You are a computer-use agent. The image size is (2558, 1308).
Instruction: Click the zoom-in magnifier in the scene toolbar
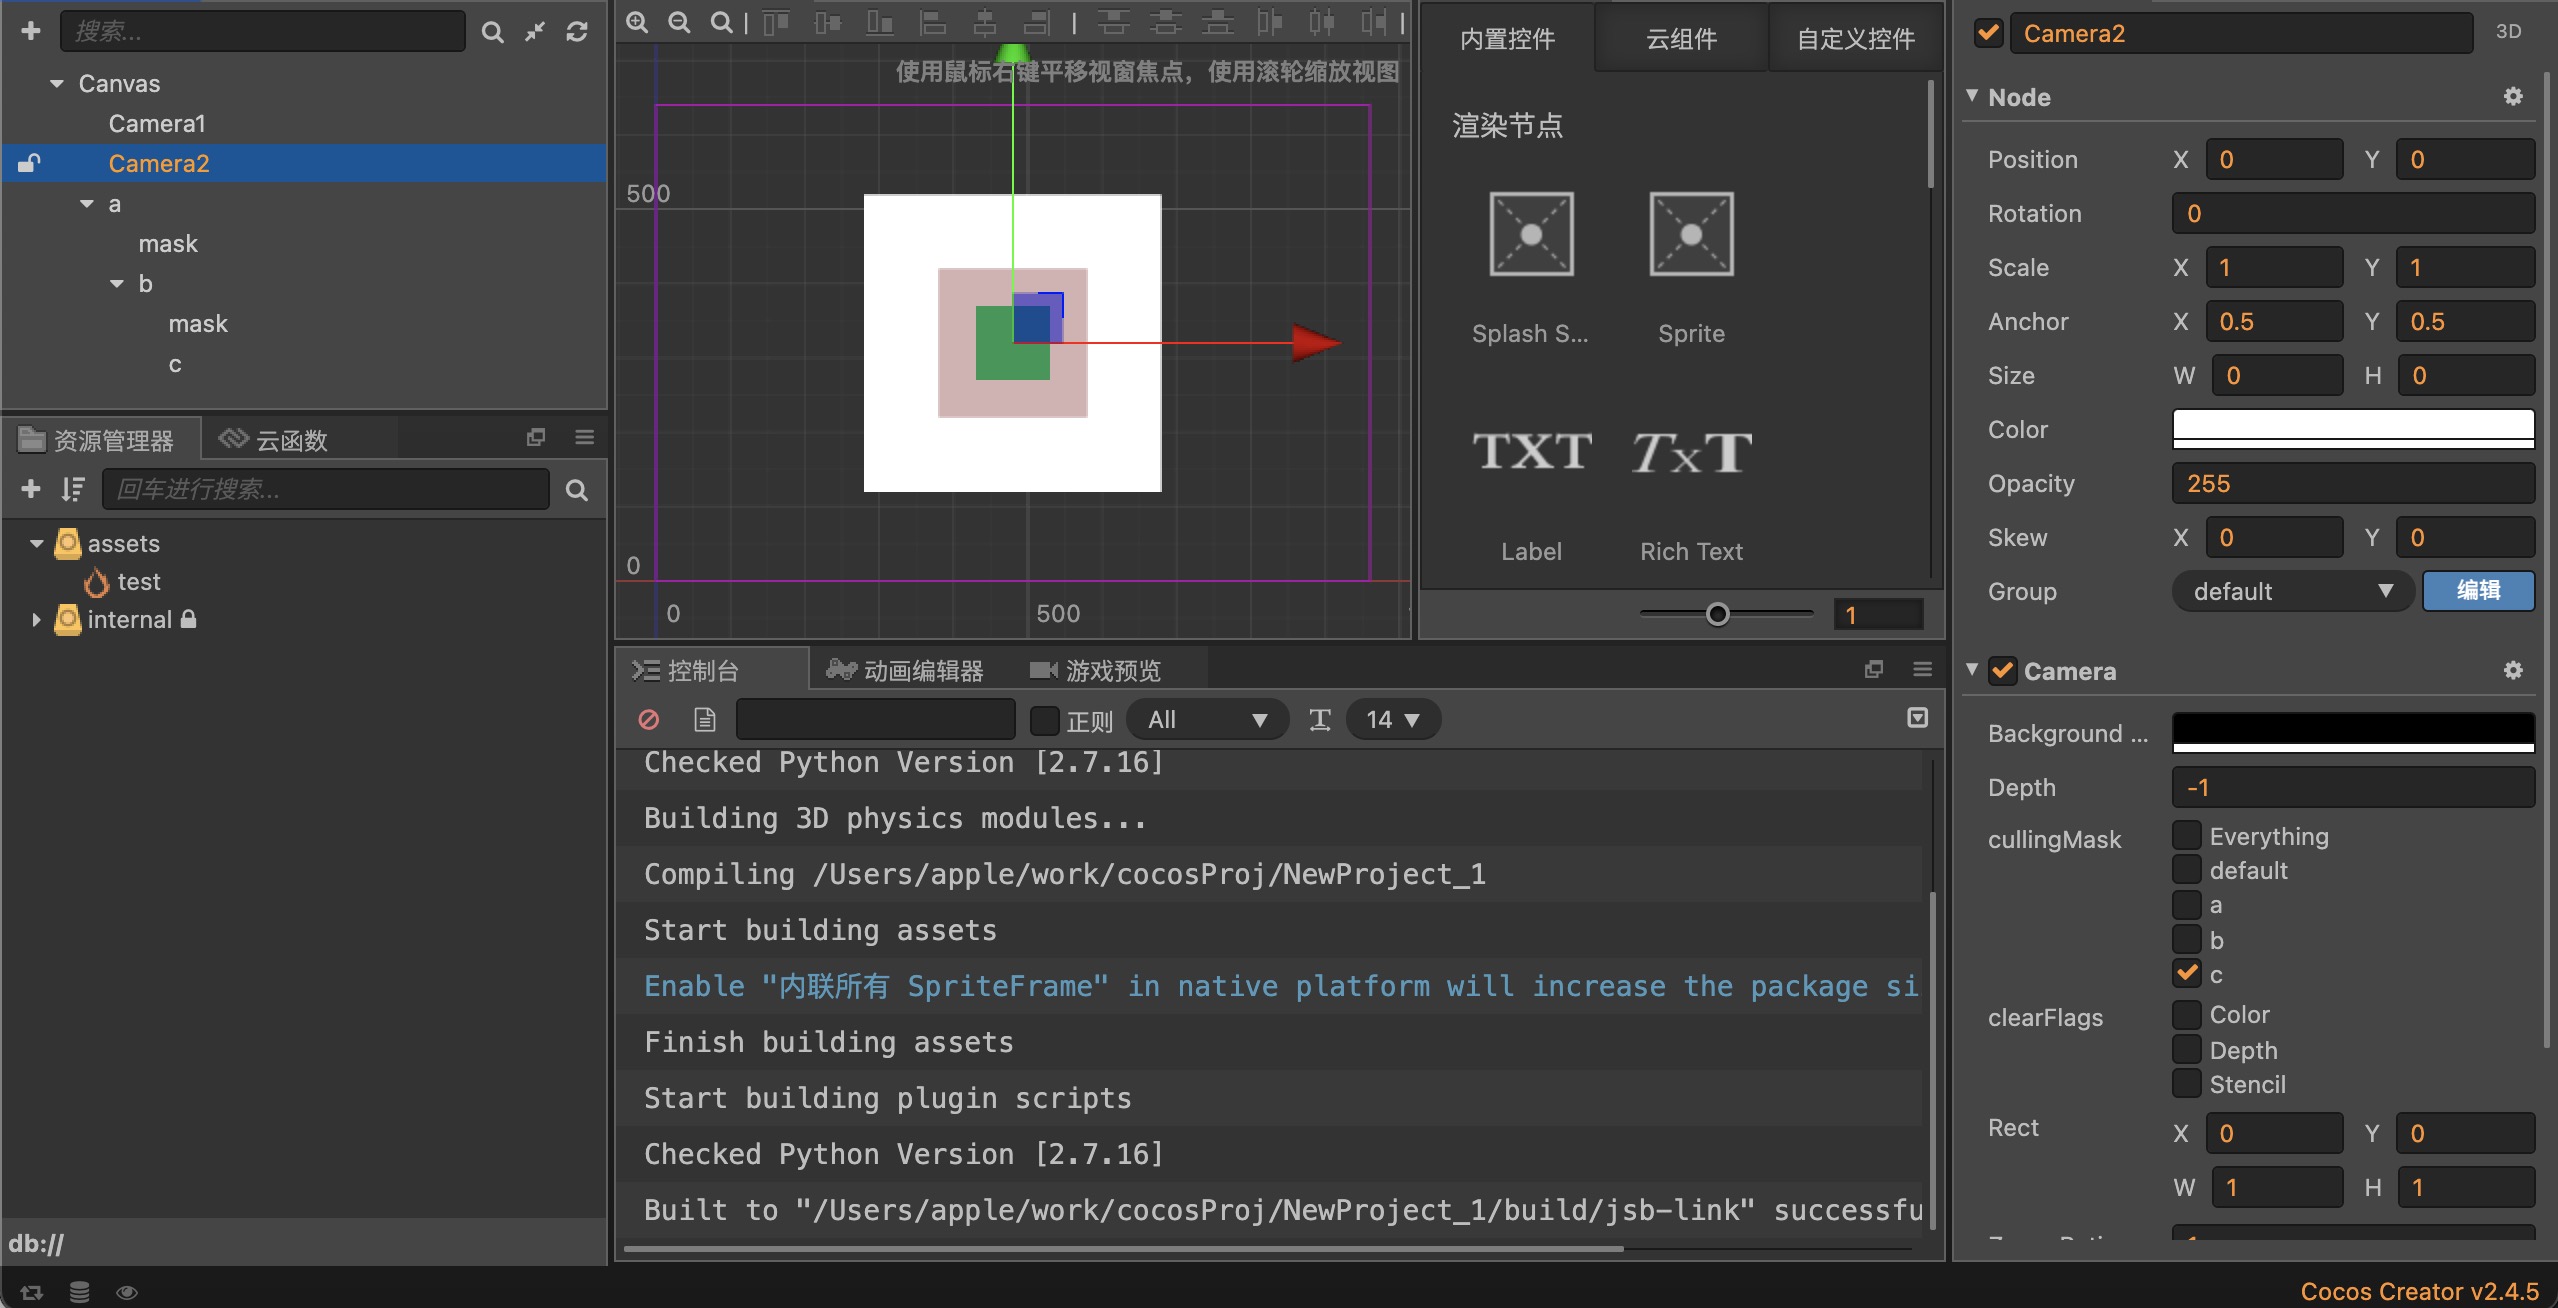pyautogui.click(x=639, y=22)
